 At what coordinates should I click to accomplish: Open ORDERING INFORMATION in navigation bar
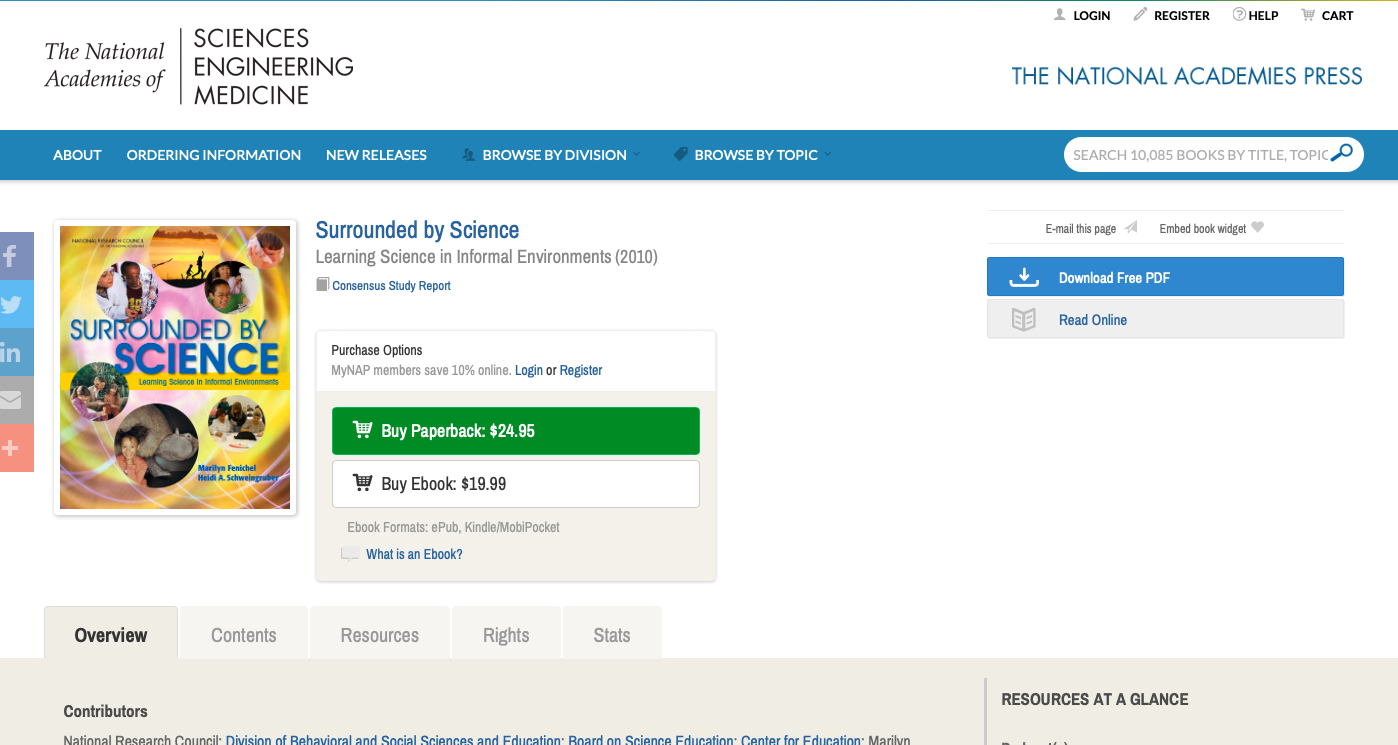[x=214, y=155]
